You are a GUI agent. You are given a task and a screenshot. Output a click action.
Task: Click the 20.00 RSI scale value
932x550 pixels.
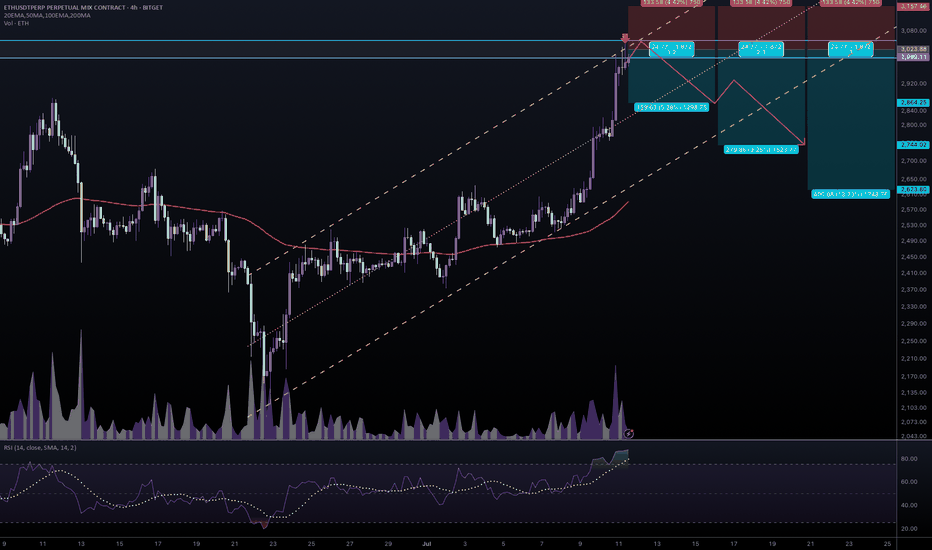click(x=909, y=529)
